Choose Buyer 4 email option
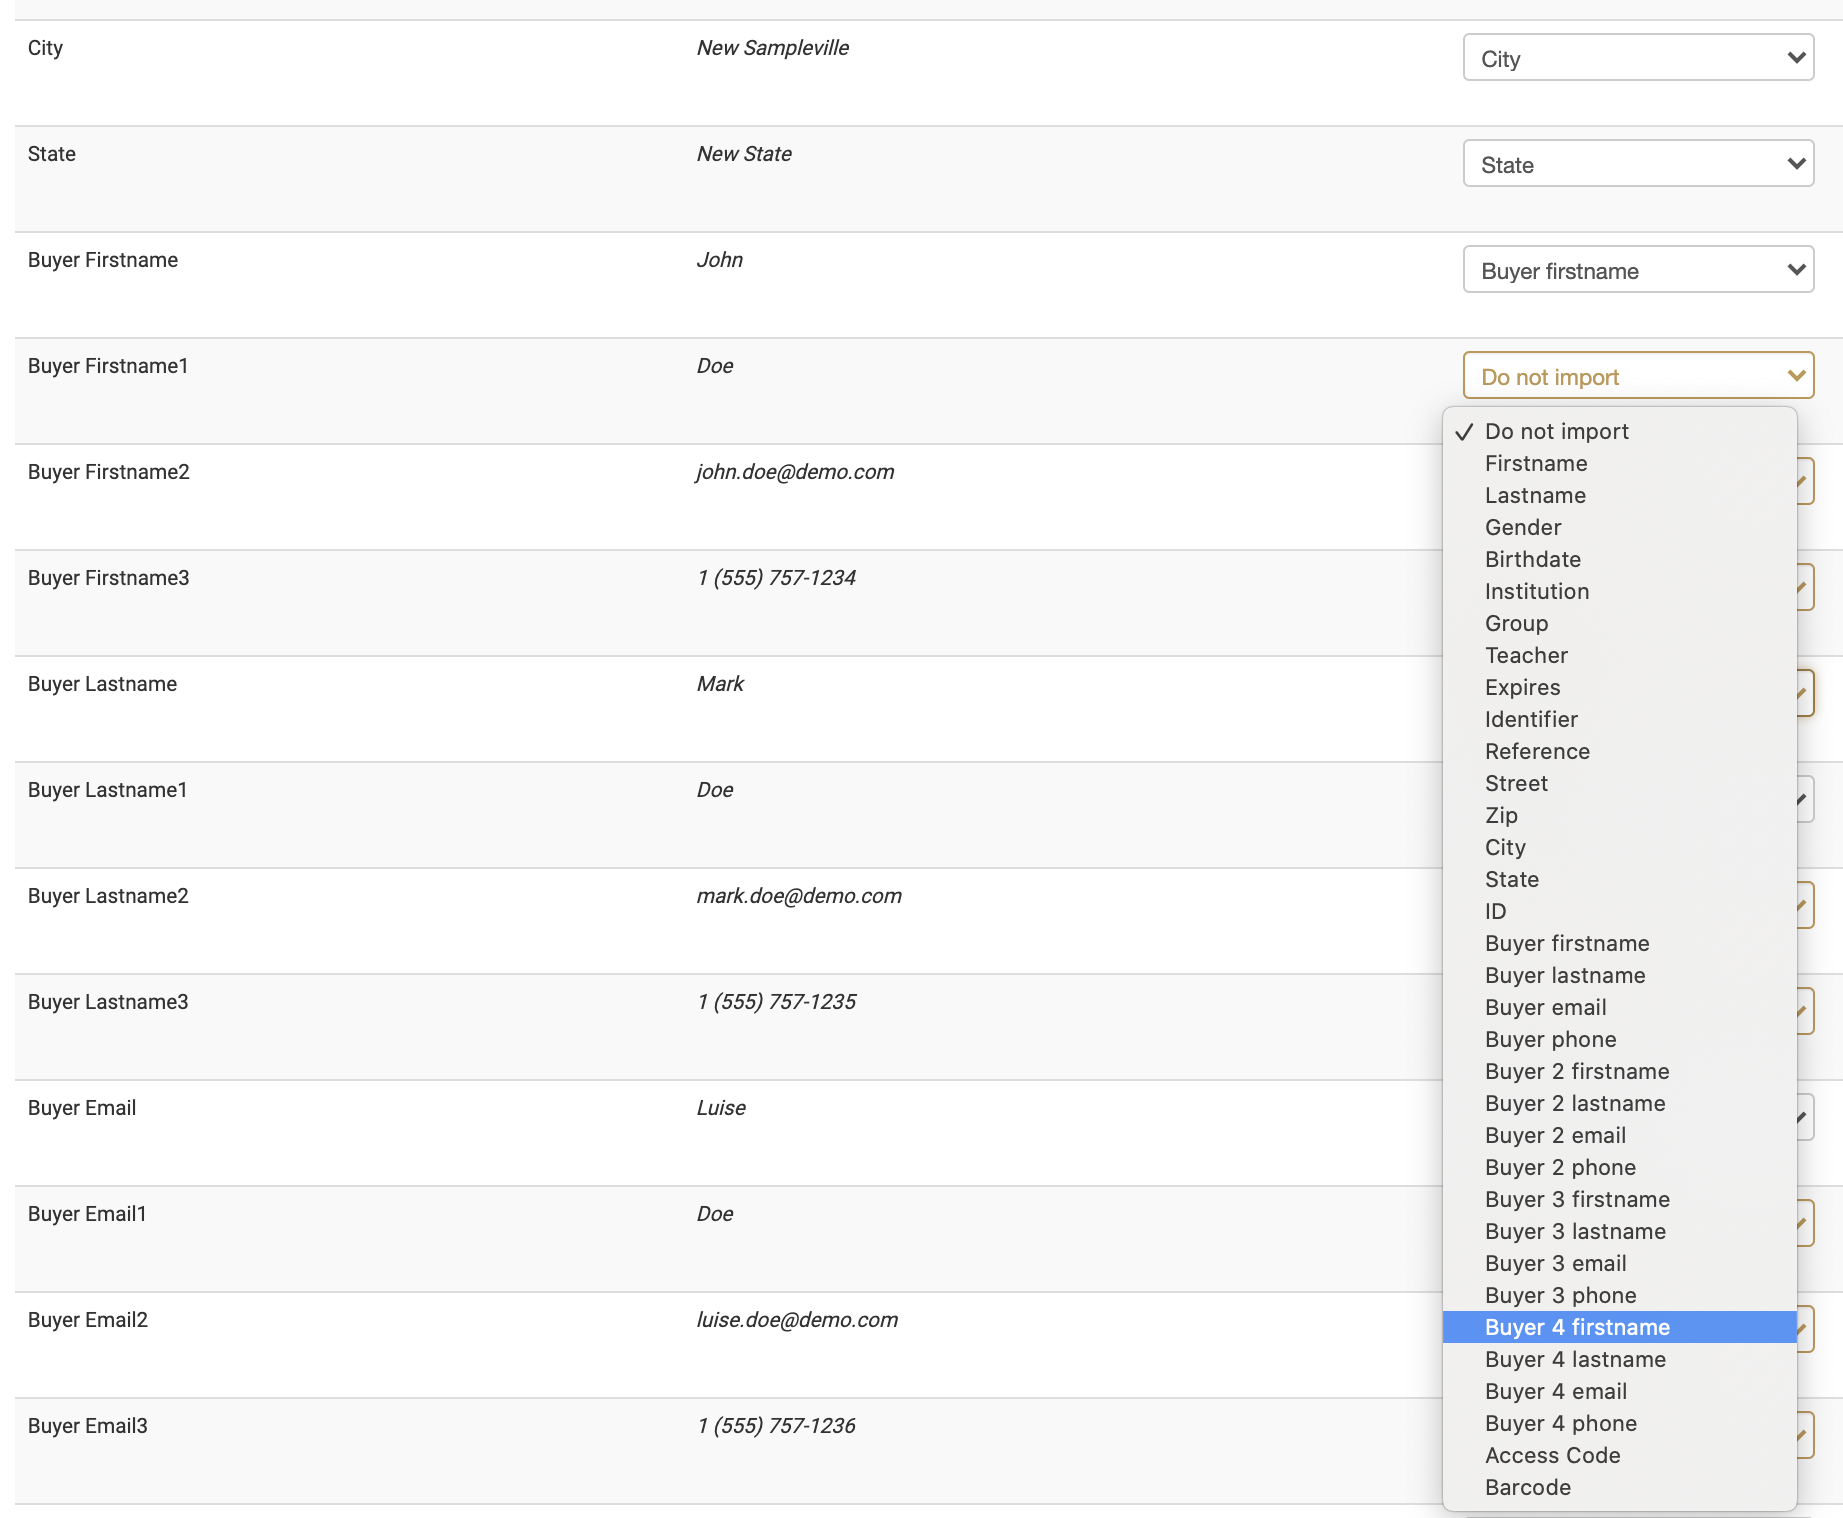 tap(1620, 1391)
